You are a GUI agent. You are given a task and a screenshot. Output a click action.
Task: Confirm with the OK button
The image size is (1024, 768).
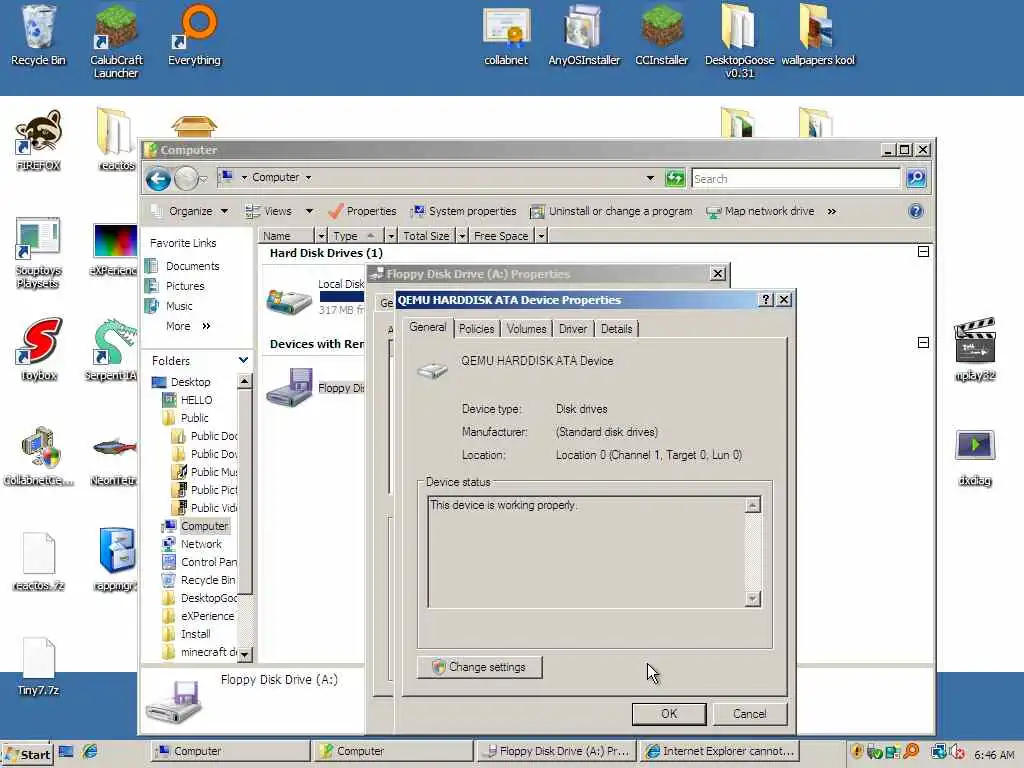(x=669, y=714)
